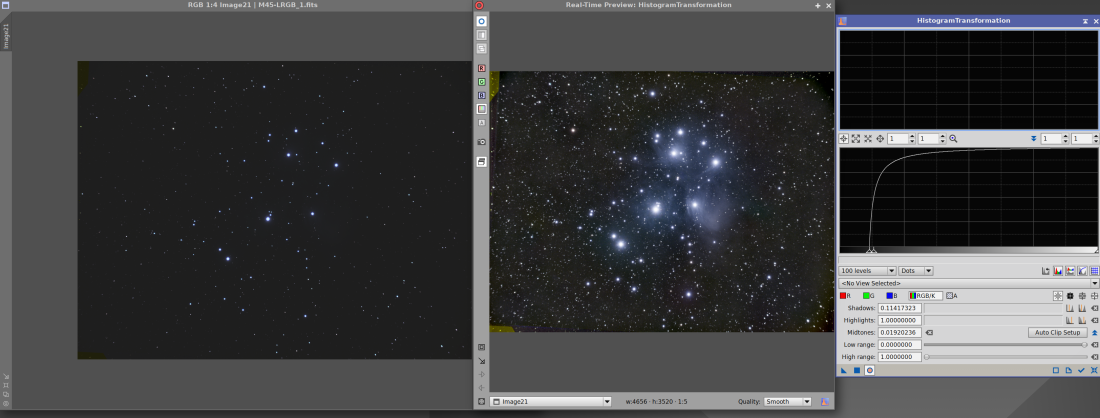The width and height of the screenshot is (1100, 418).
Task: Select RGB composite display in preview sidebar
Action: coord(482,109)
